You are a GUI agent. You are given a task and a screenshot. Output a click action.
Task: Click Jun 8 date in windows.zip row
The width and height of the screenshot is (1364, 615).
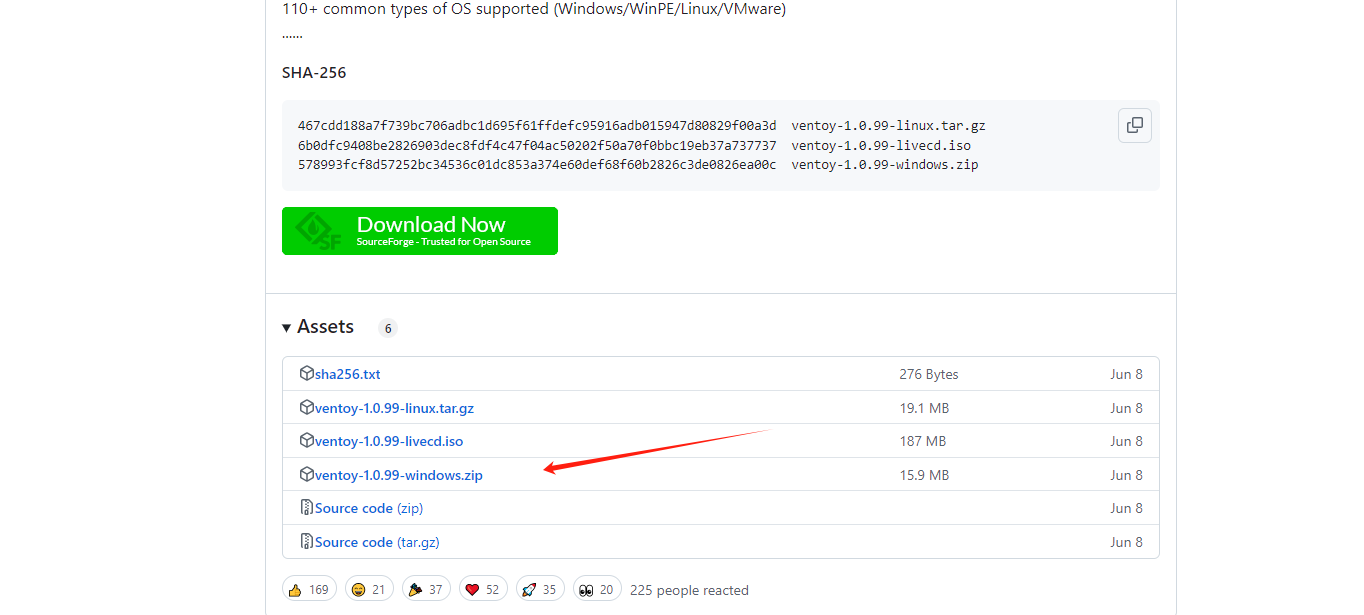[1126, 475]
